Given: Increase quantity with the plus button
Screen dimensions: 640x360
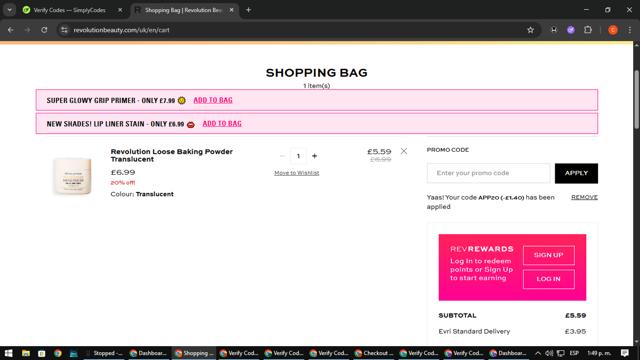Looking at the screenshot, I should tap(314, 156).
